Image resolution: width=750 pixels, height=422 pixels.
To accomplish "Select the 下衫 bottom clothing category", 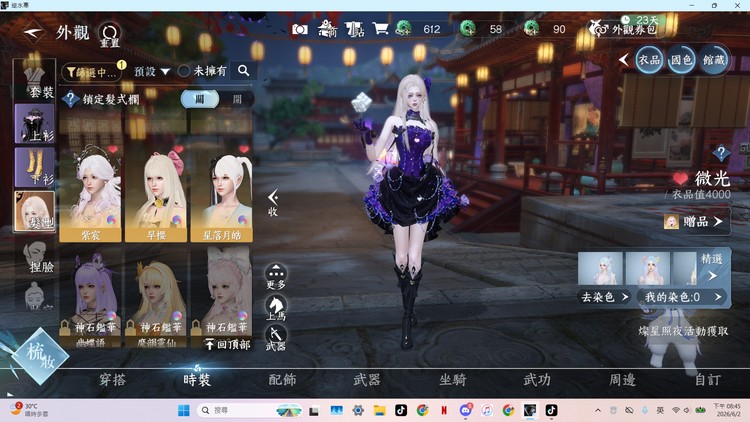I will (34, 167).
